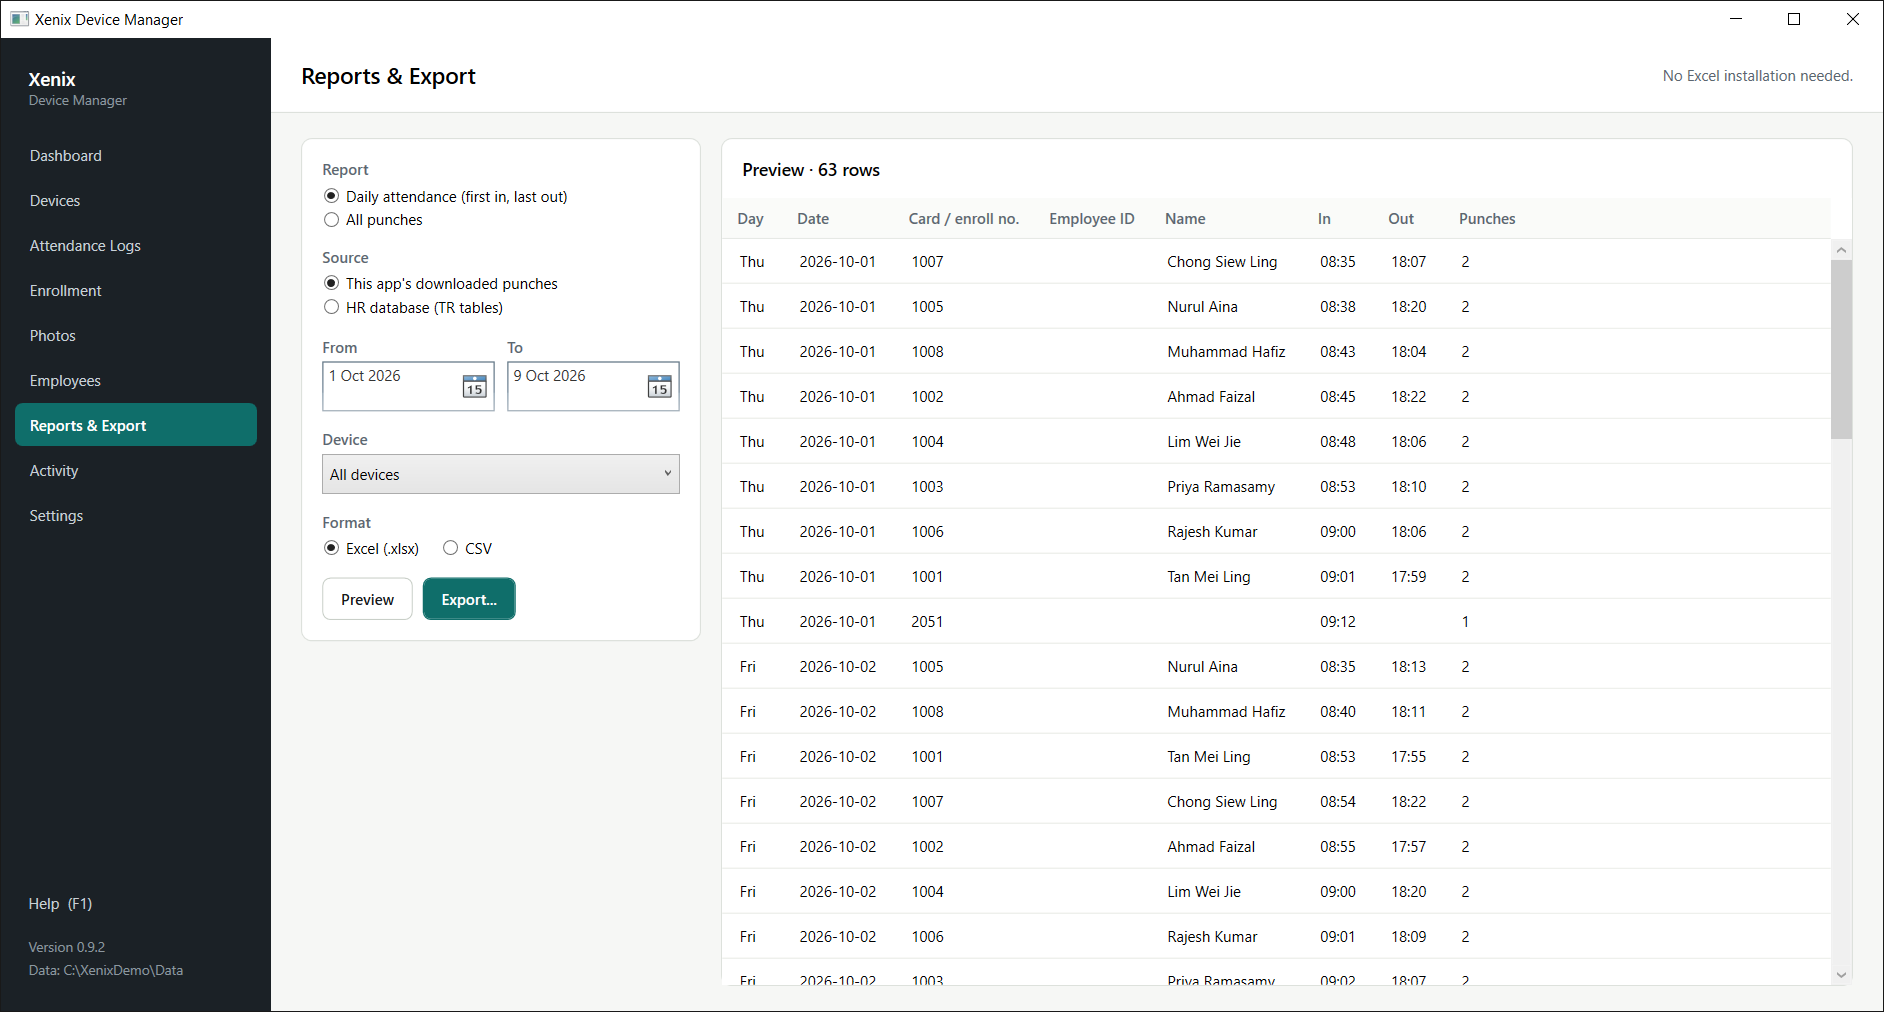This screenshot has width=1884, height=1012.
Task: Click the Punches column header
Action: click(x=1487, y=219)
